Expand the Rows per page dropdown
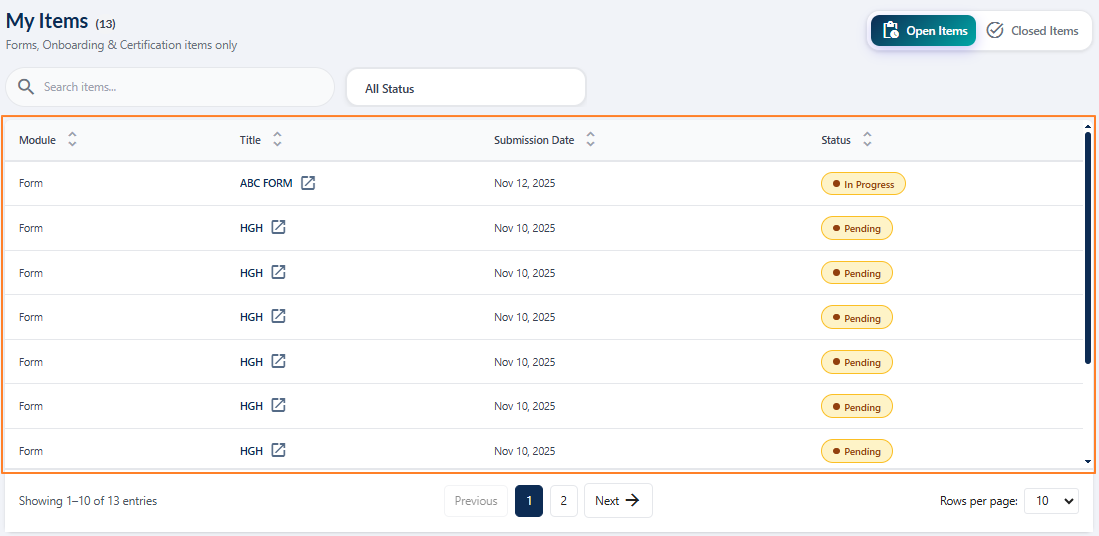The height and width of the screenshot is (536, 1099). (1051, 501)
